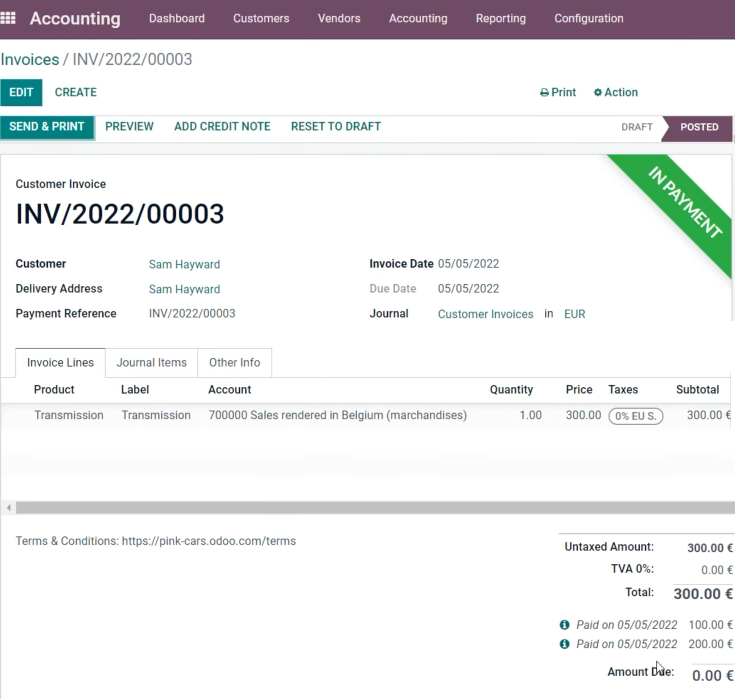
Task: Open the Dashboard menu
Action: tap(177, 18)
